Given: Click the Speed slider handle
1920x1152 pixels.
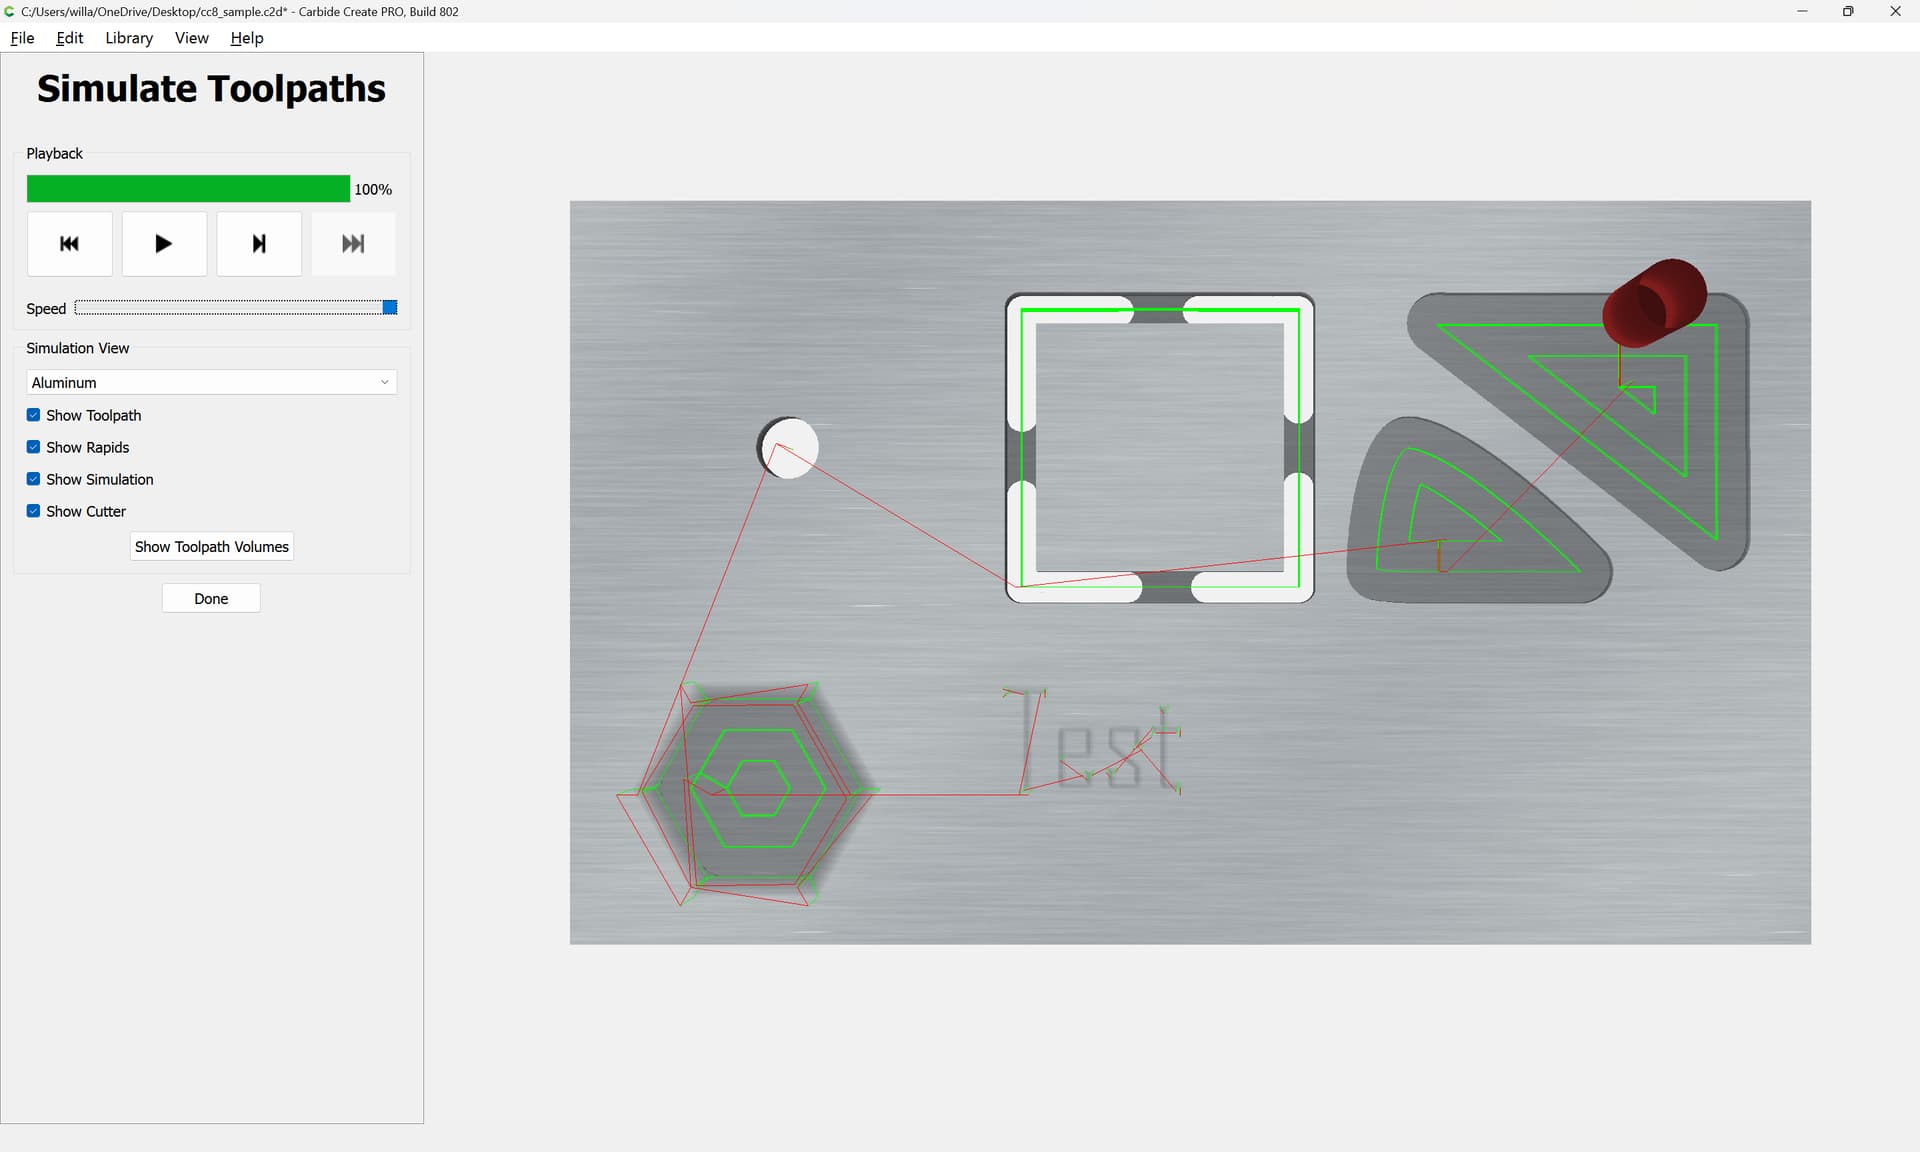Looking at the screenshot, I should pyautogui.click(x=390, y=307).
